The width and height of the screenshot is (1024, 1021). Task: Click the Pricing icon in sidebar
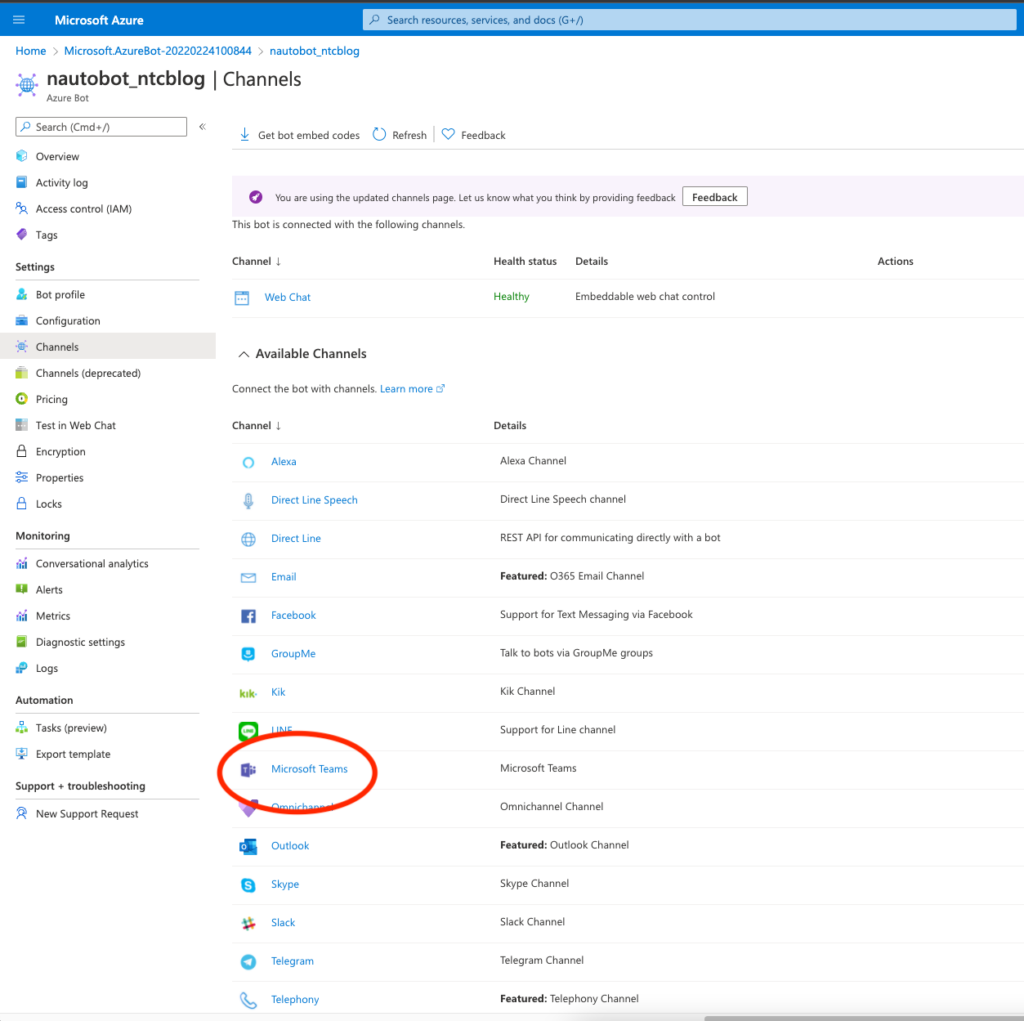(22, 398)
